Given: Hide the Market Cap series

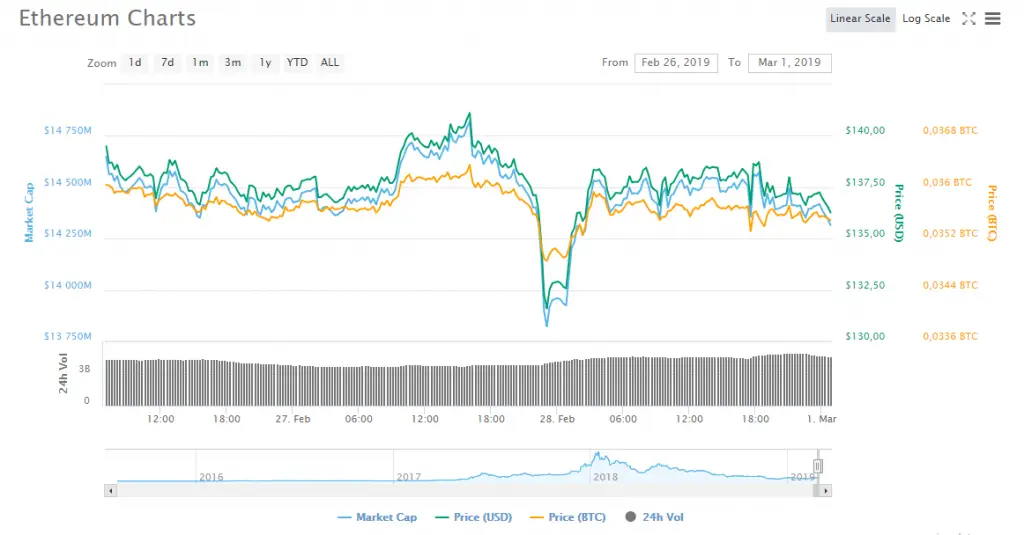Looking at the screenshot, I should point(377,517).
